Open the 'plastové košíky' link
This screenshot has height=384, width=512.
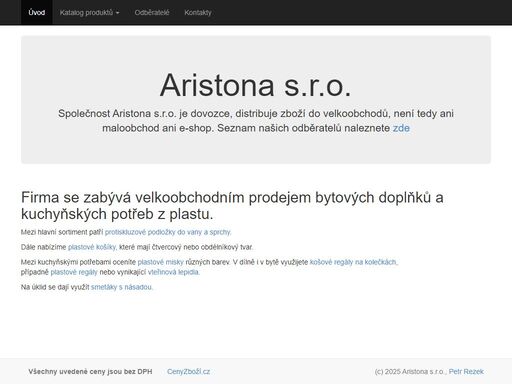pos(92,247)
